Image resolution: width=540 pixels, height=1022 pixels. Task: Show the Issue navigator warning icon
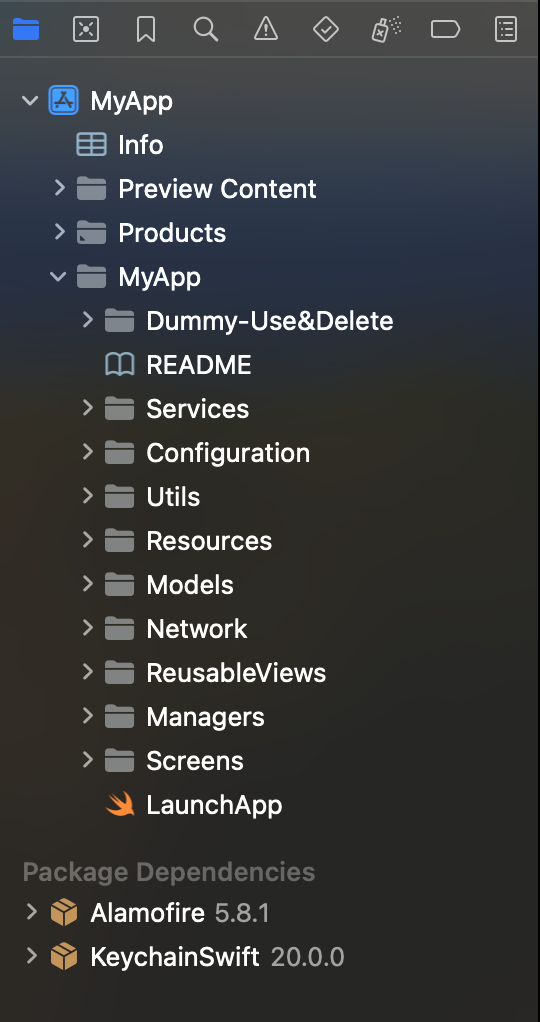coord(266,29)
